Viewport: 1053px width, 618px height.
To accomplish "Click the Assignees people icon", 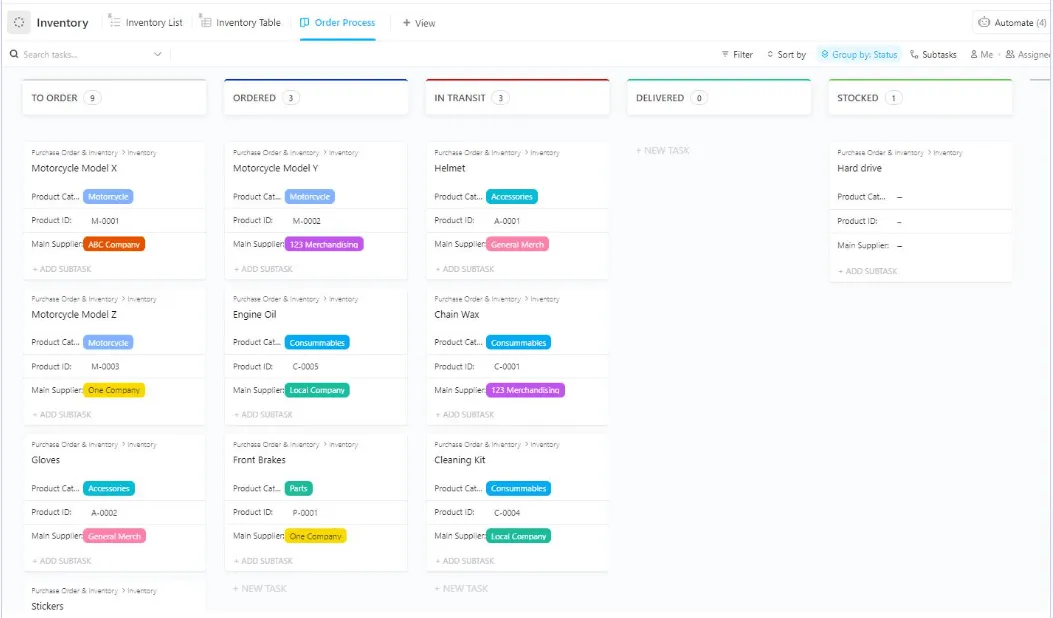I will [1010, 54].
